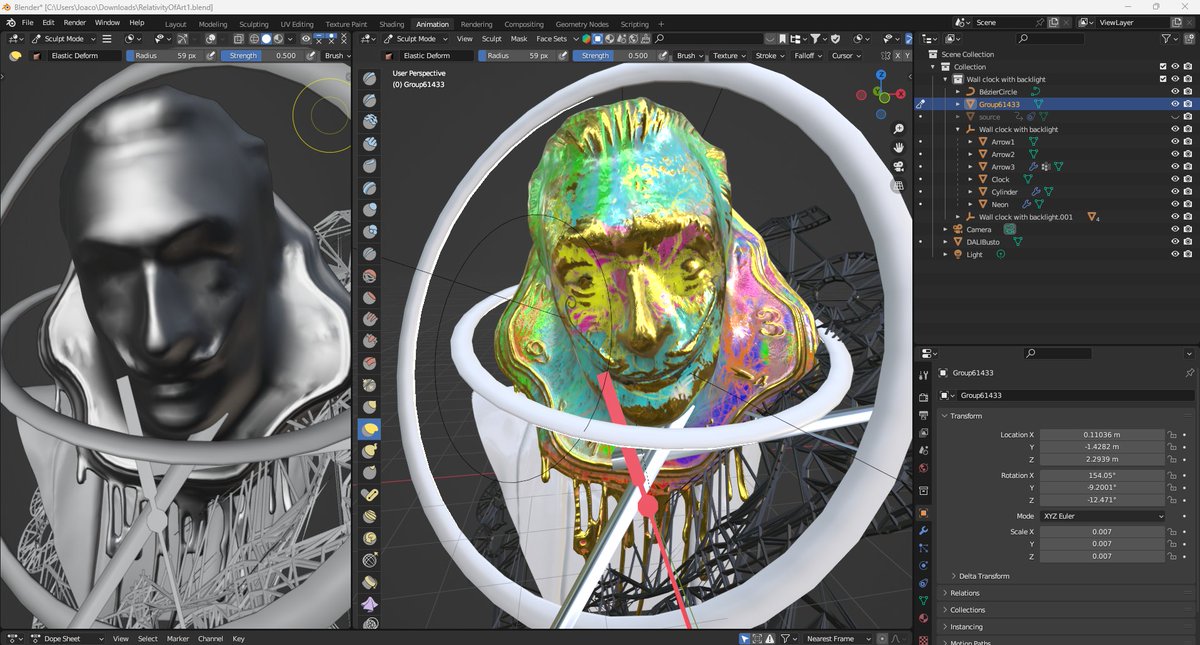Switch to the Geometry Nodes workspace tab

(582, 24)
